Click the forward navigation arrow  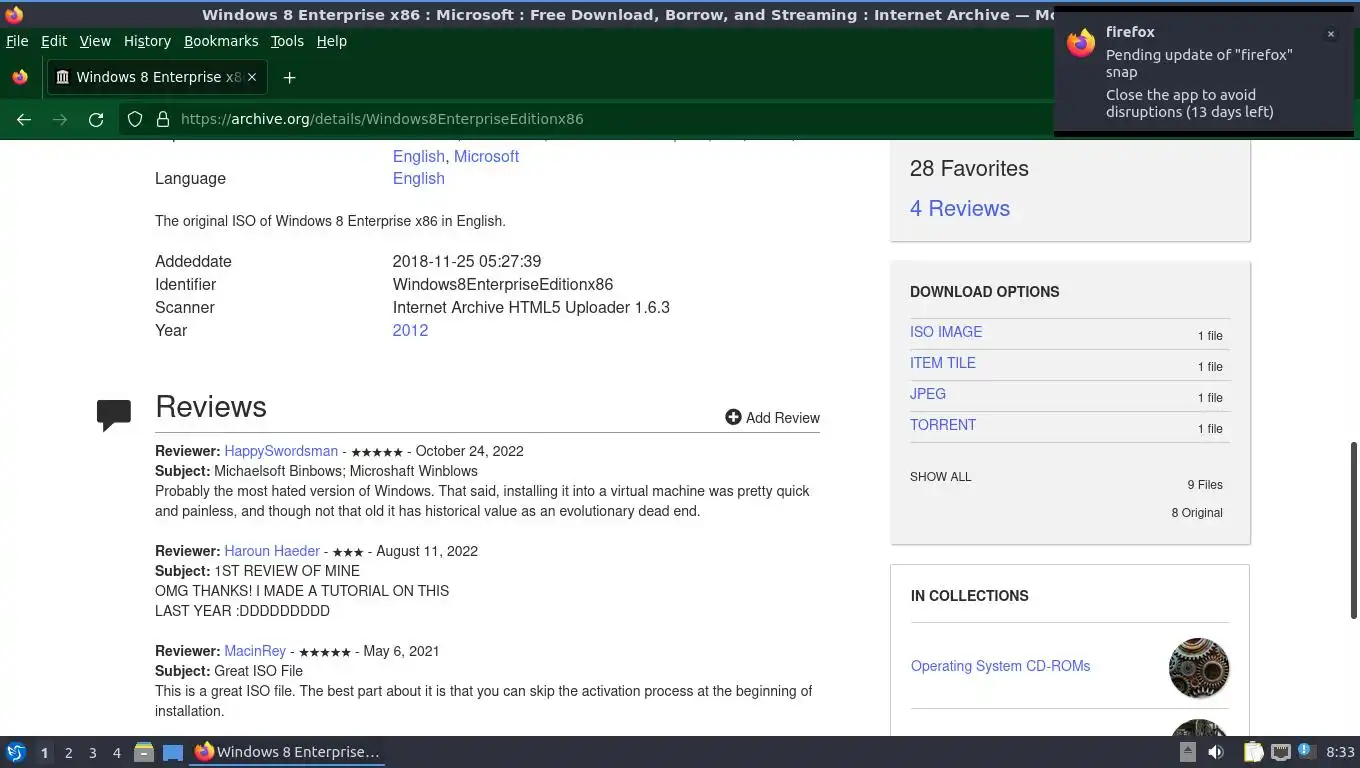coord(60,119)
